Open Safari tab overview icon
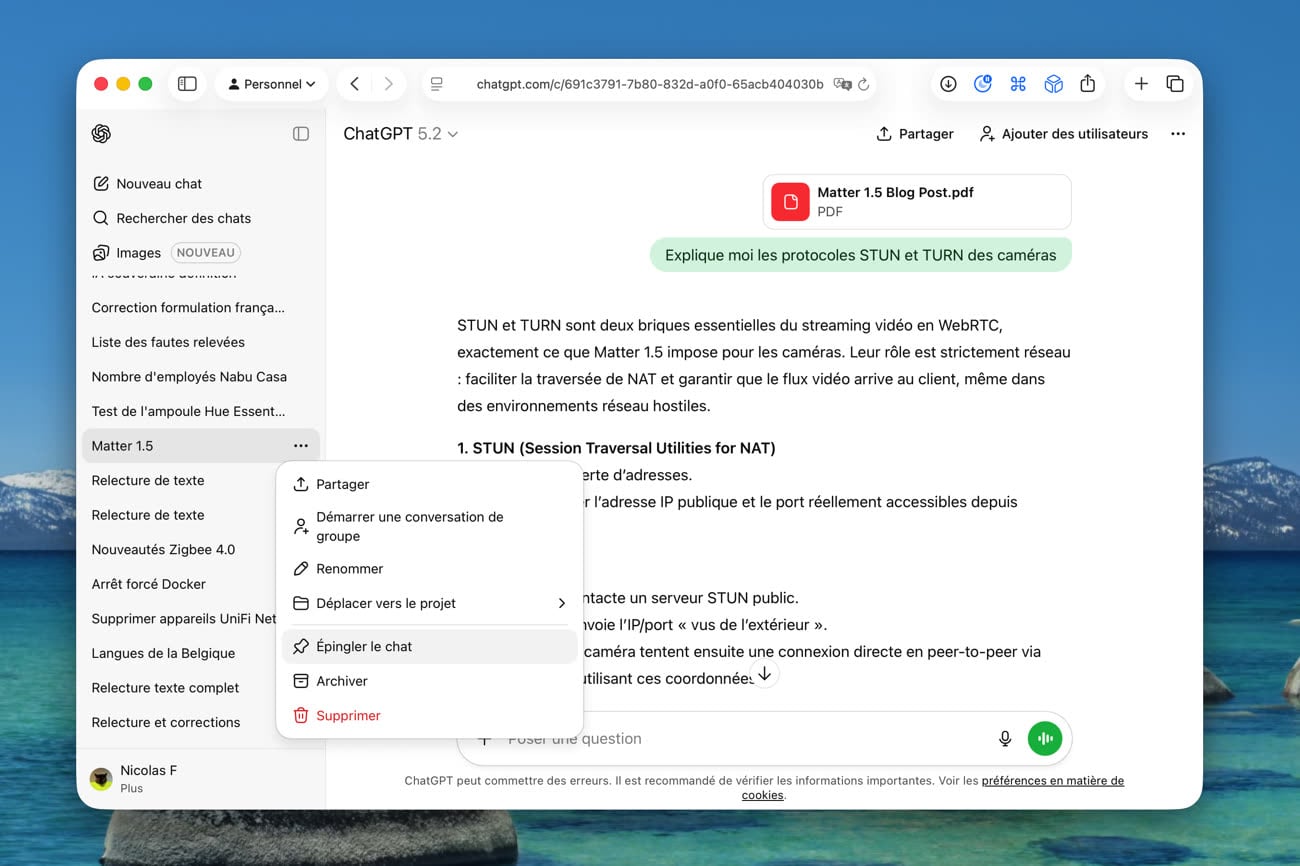This screenshot has width=1300, height=866. [x=1175, y=84]
